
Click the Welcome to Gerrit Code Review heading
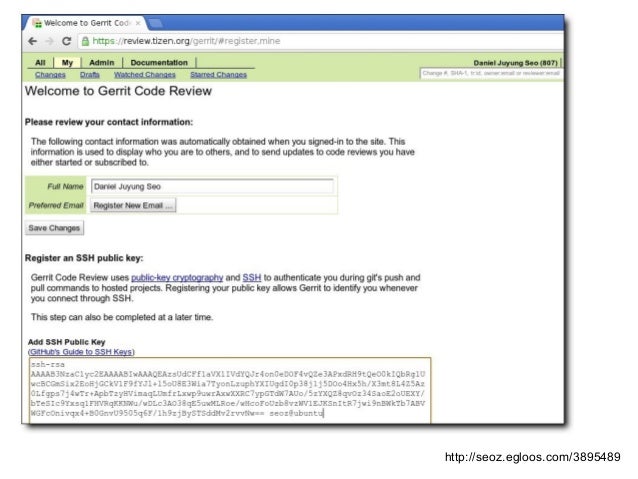[118, 91]
